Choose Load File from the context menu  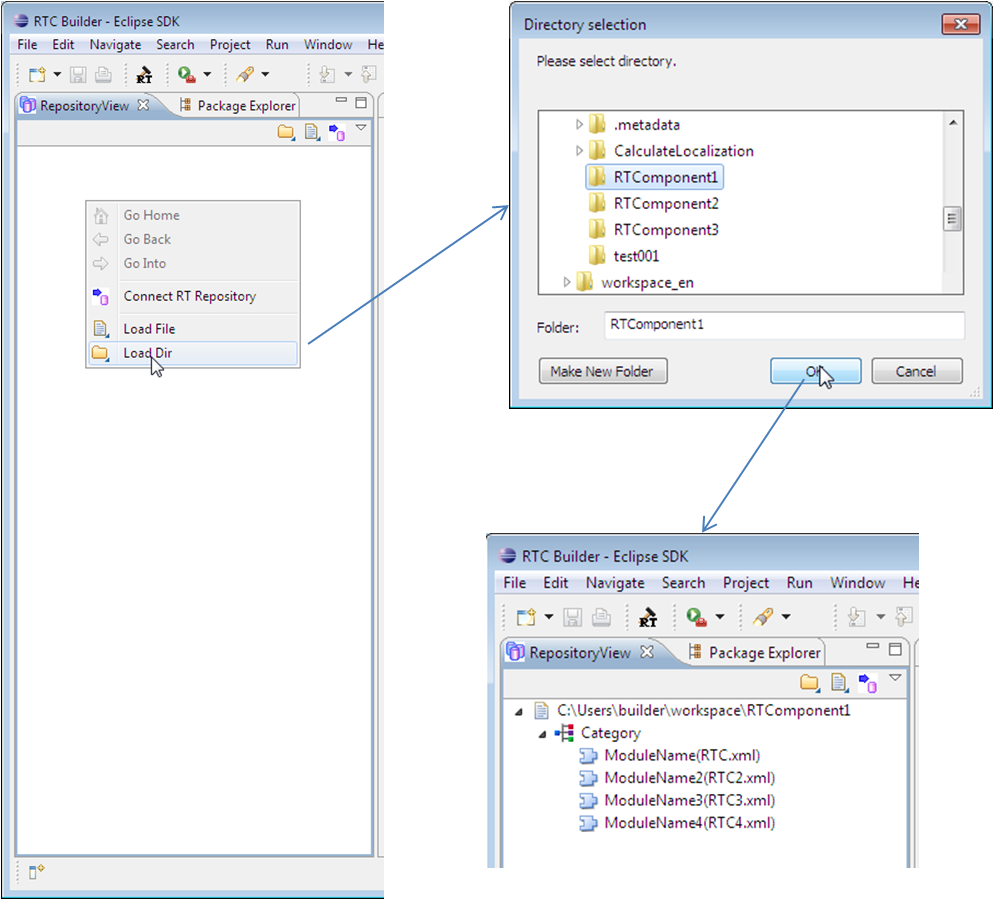(x=149, y=328)
